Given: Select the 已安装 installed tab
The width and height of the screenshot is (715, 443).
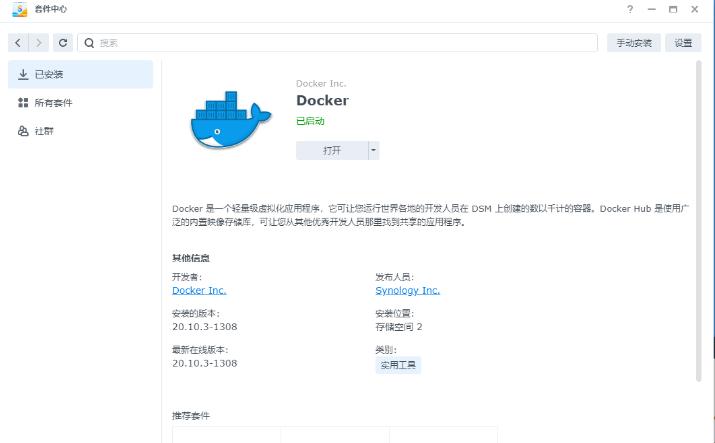Looking at the screenshot, I should 81,74.
